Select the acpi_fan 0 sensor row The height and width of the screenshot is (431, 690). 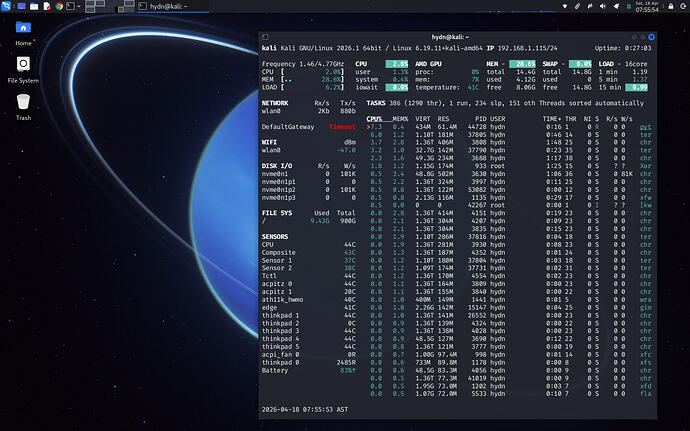tap(309, 355)
